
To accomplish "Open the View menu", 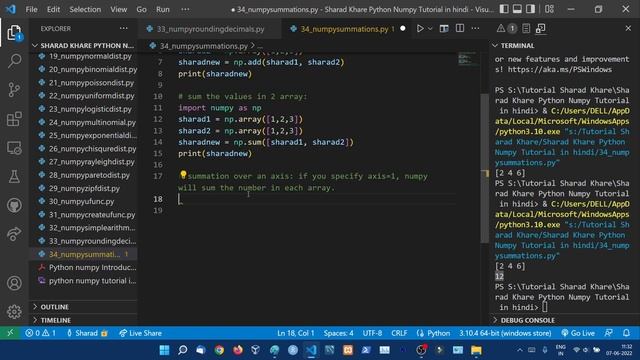I will coord(118,9).
